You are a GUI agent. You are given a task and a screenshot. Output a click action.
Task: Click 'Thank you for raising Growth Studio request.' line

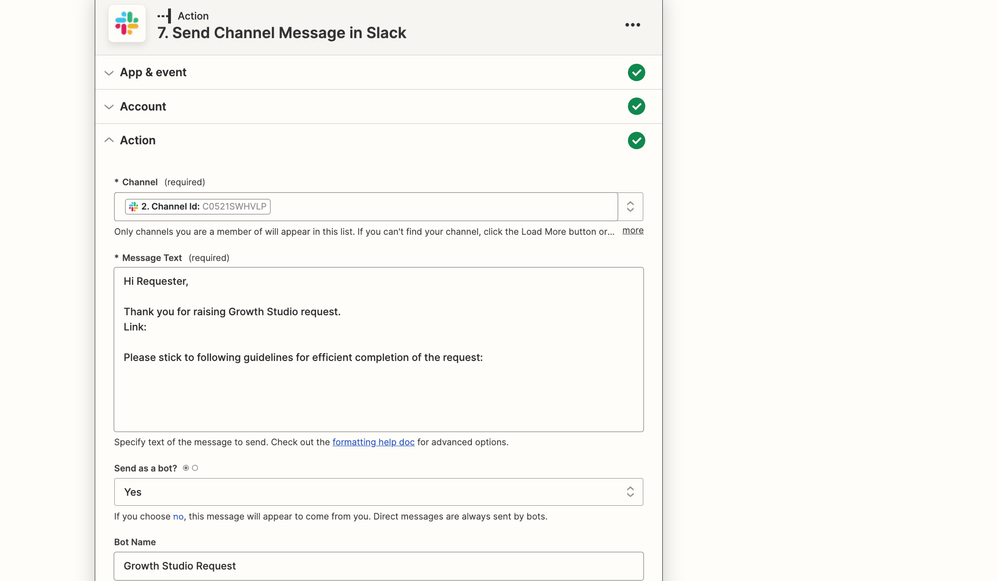[232, 312]
